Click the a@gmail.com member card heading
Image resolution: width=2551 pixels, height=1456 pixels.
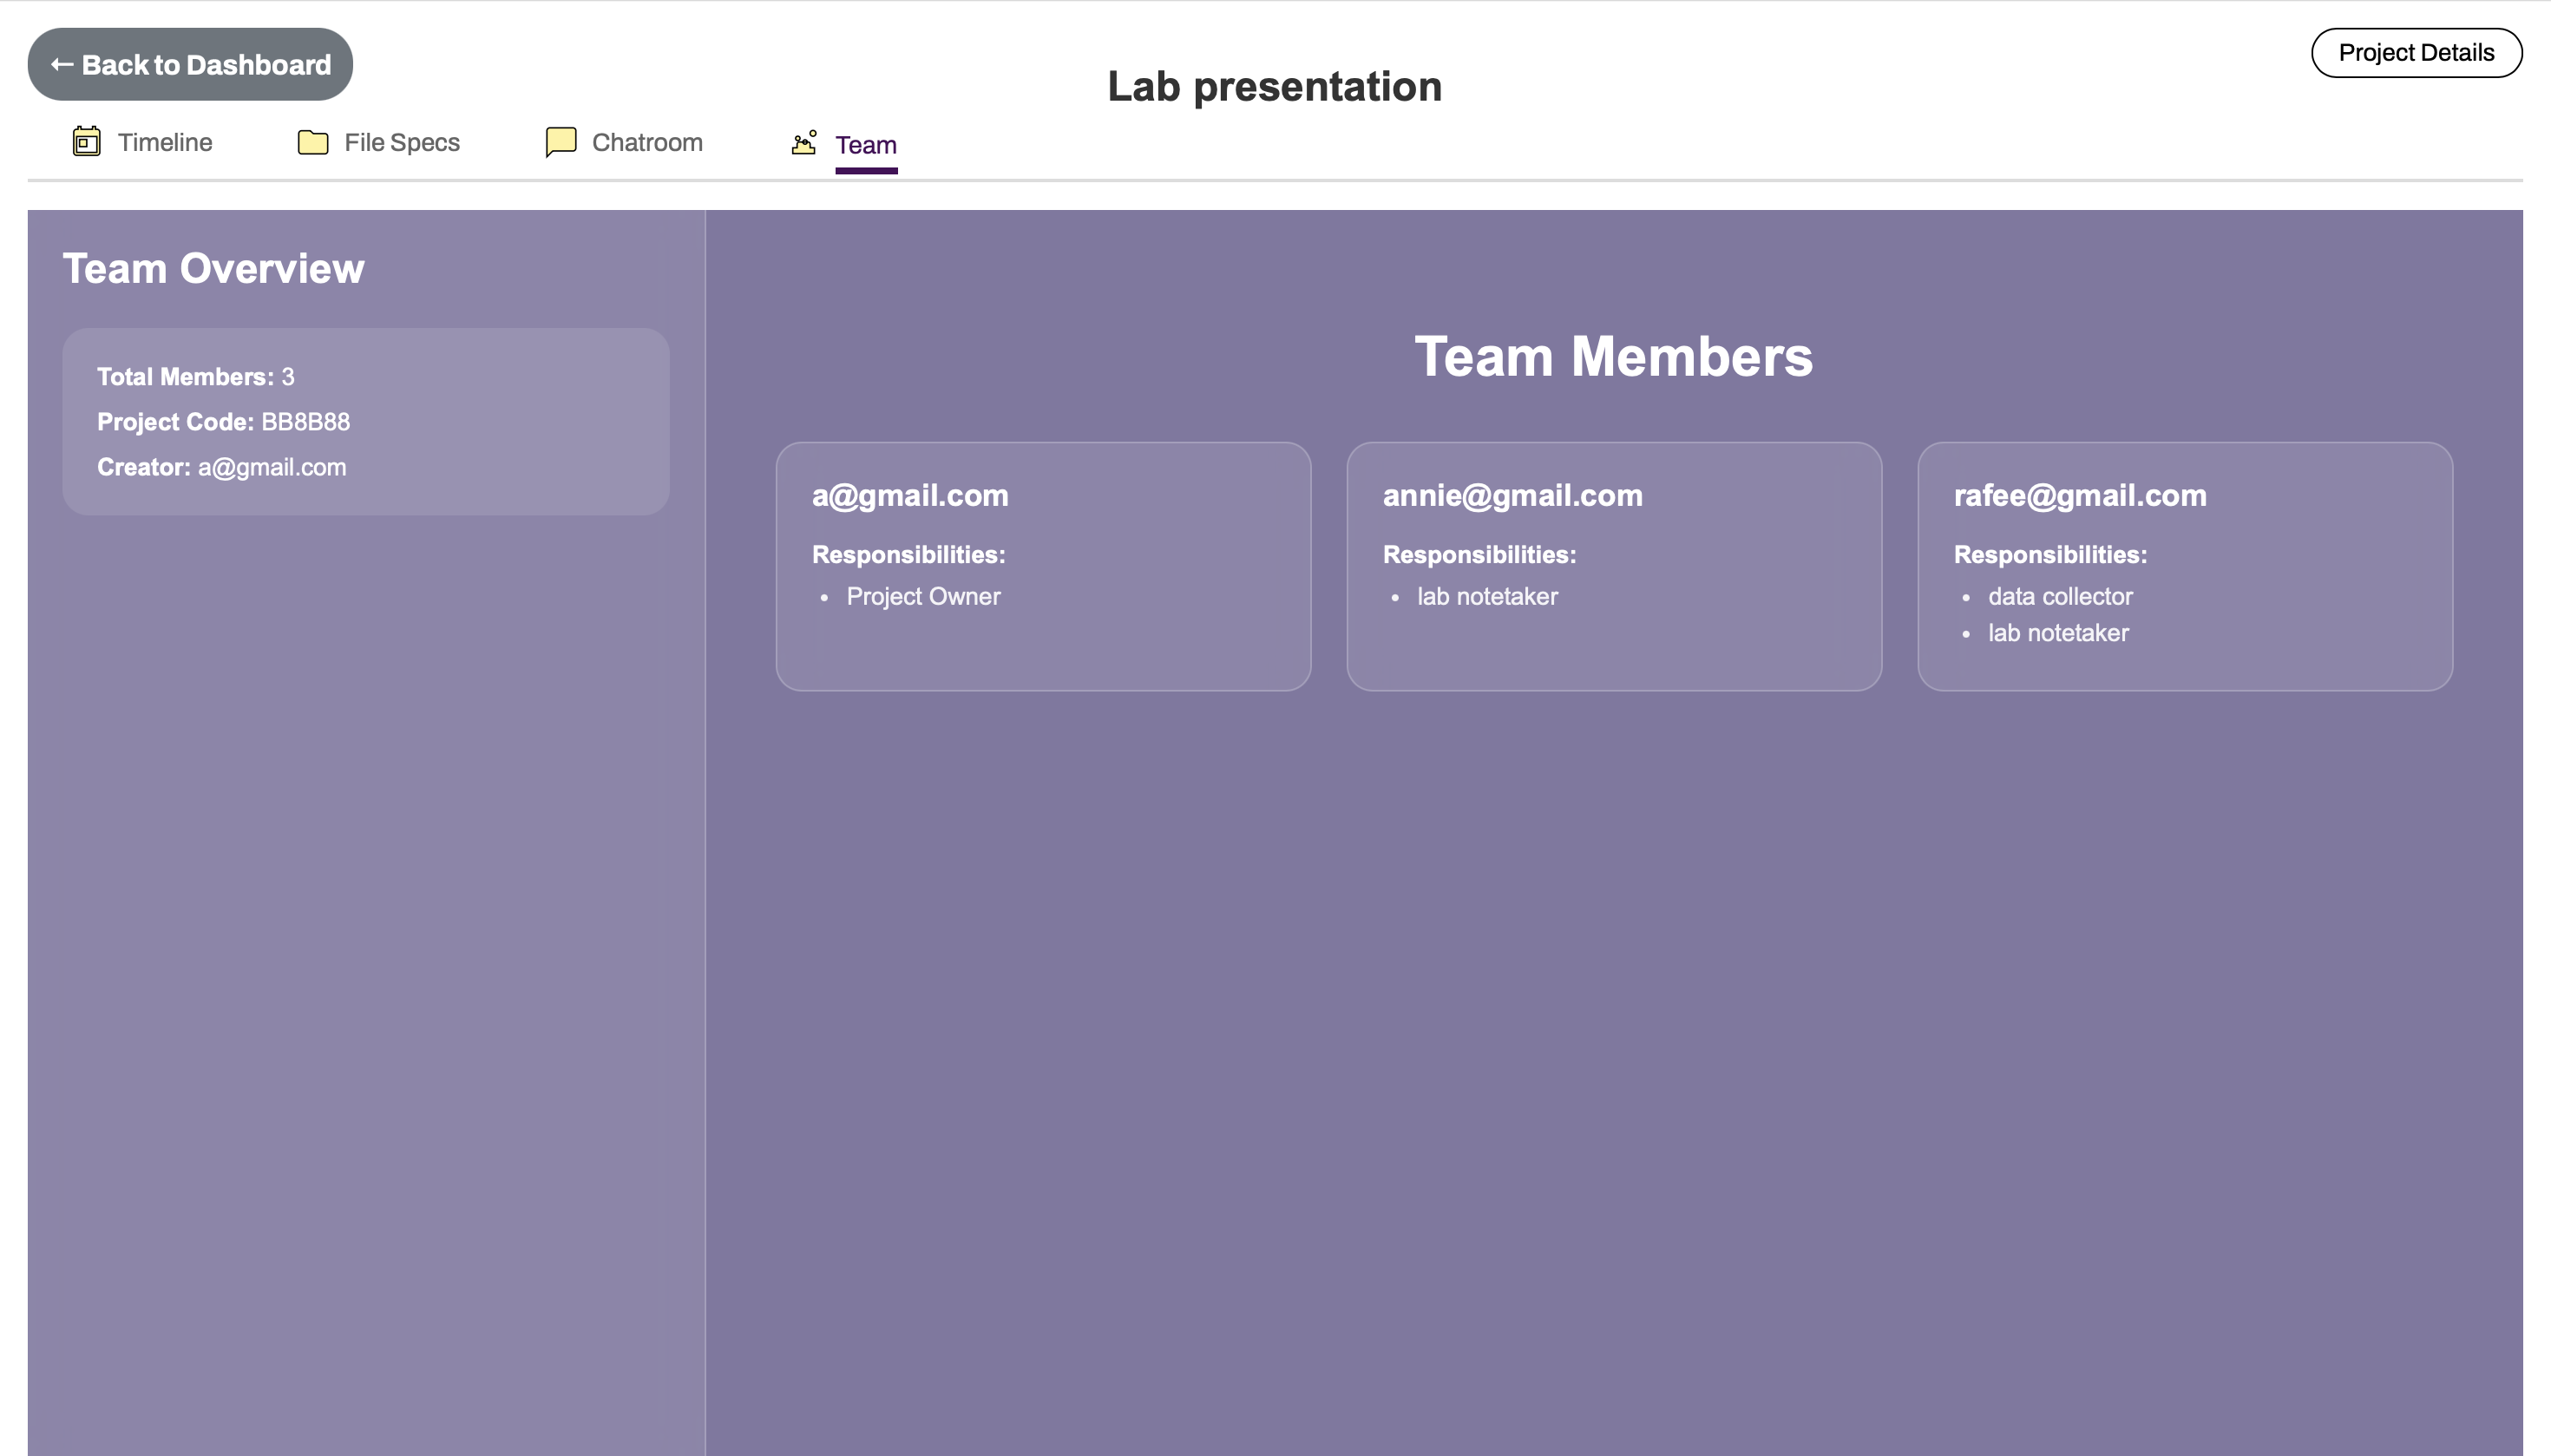tap(909, 496)
